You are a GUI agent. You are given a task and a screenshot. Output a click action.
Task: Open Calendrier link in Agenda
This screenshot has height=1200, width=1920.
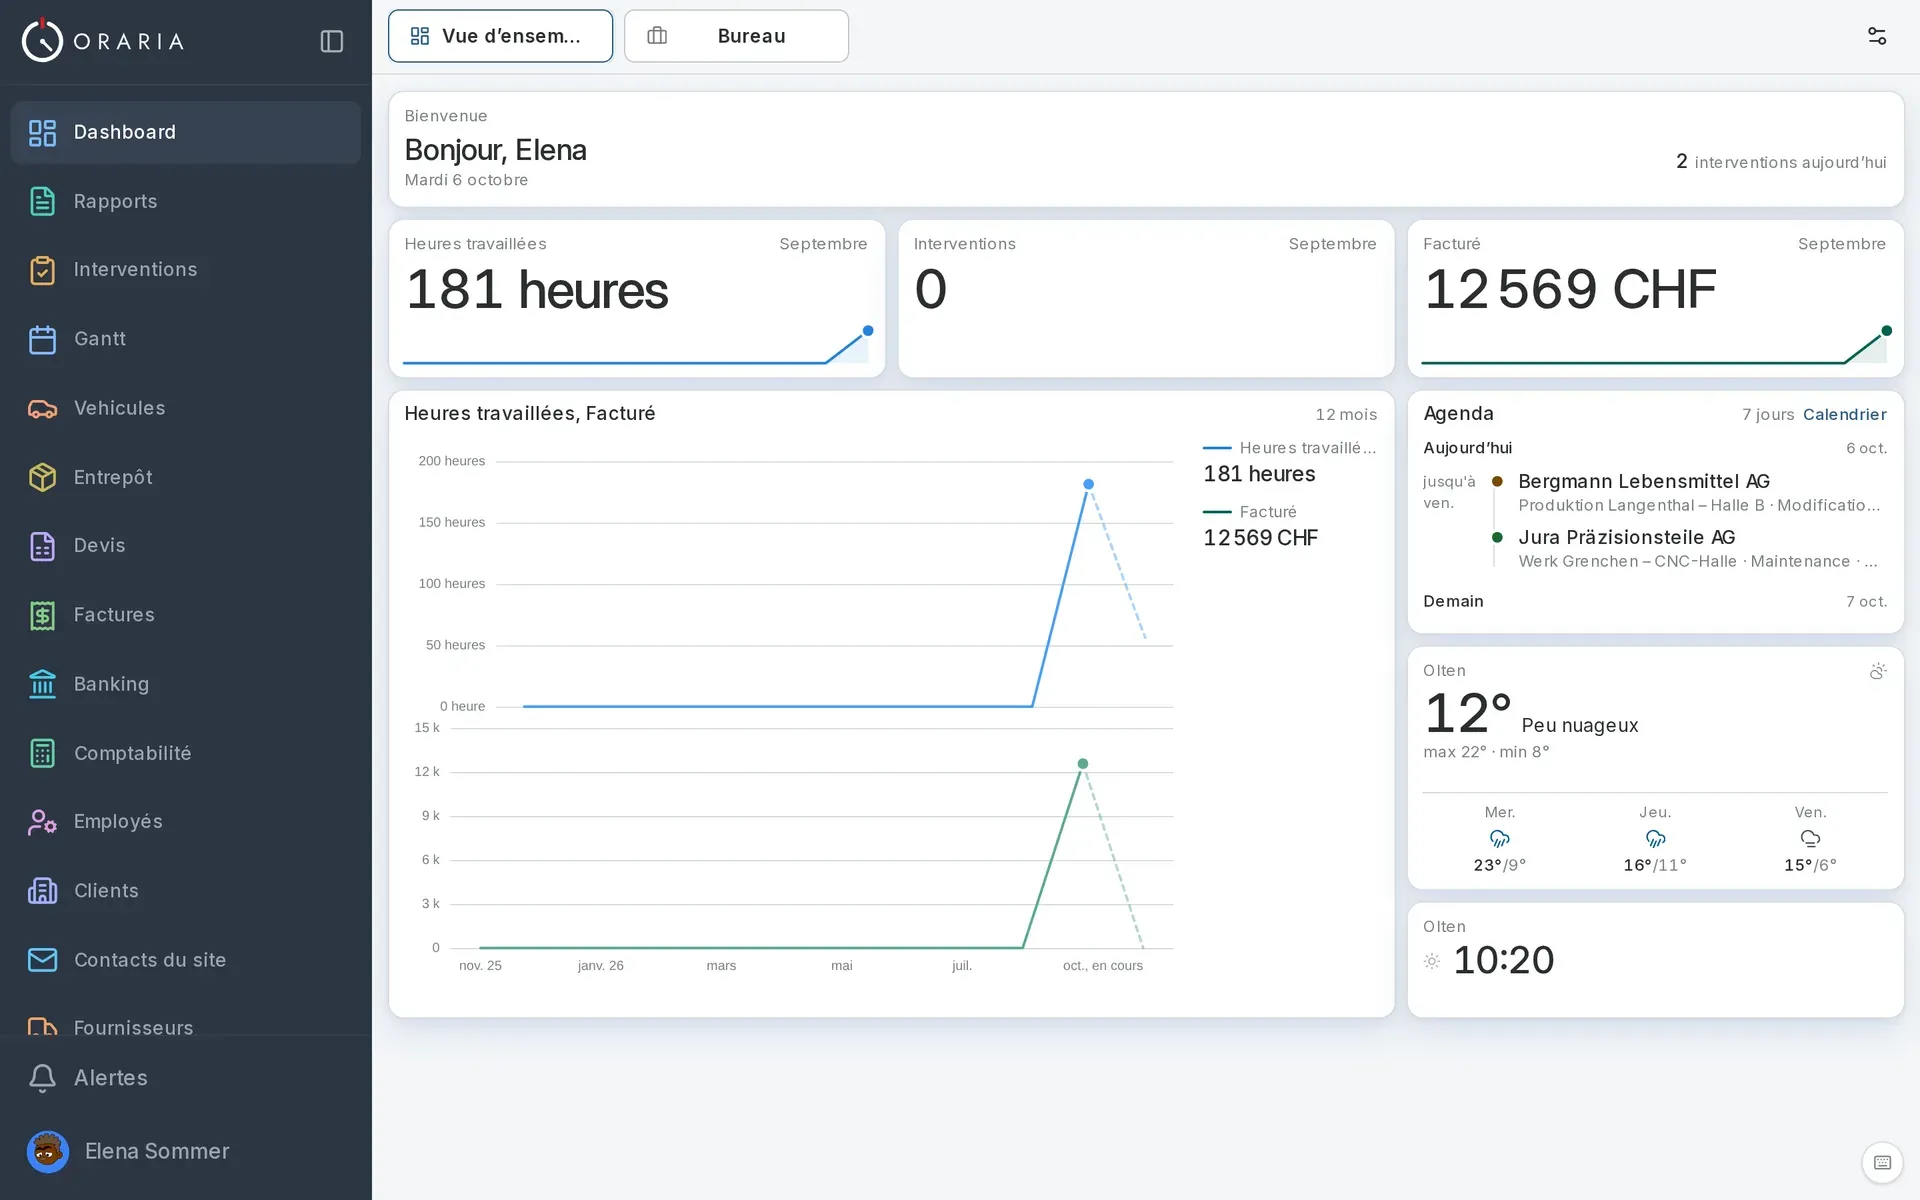click(x=1844, y=414)
